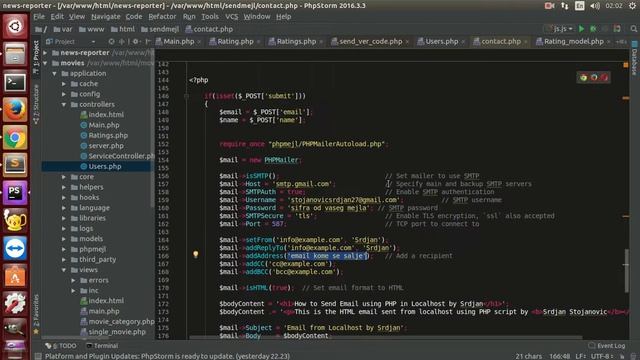Expand the cache folder
The height and width of the screenshot is (360, 640).
64,84
